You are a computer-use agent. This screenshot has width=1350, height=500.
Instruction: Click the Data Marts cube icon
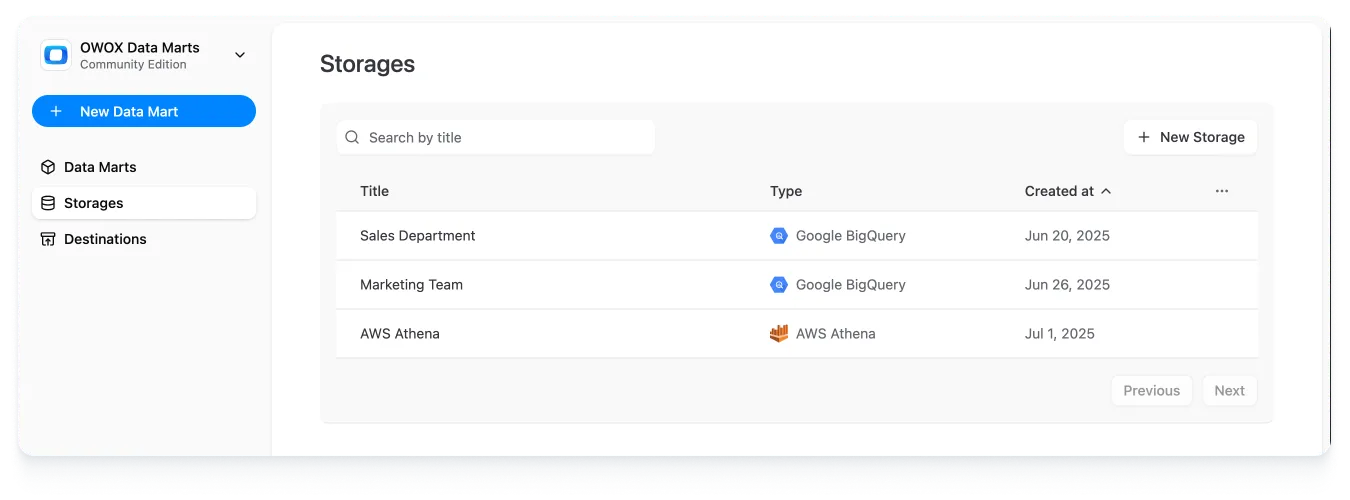click(x=48, y=167)
